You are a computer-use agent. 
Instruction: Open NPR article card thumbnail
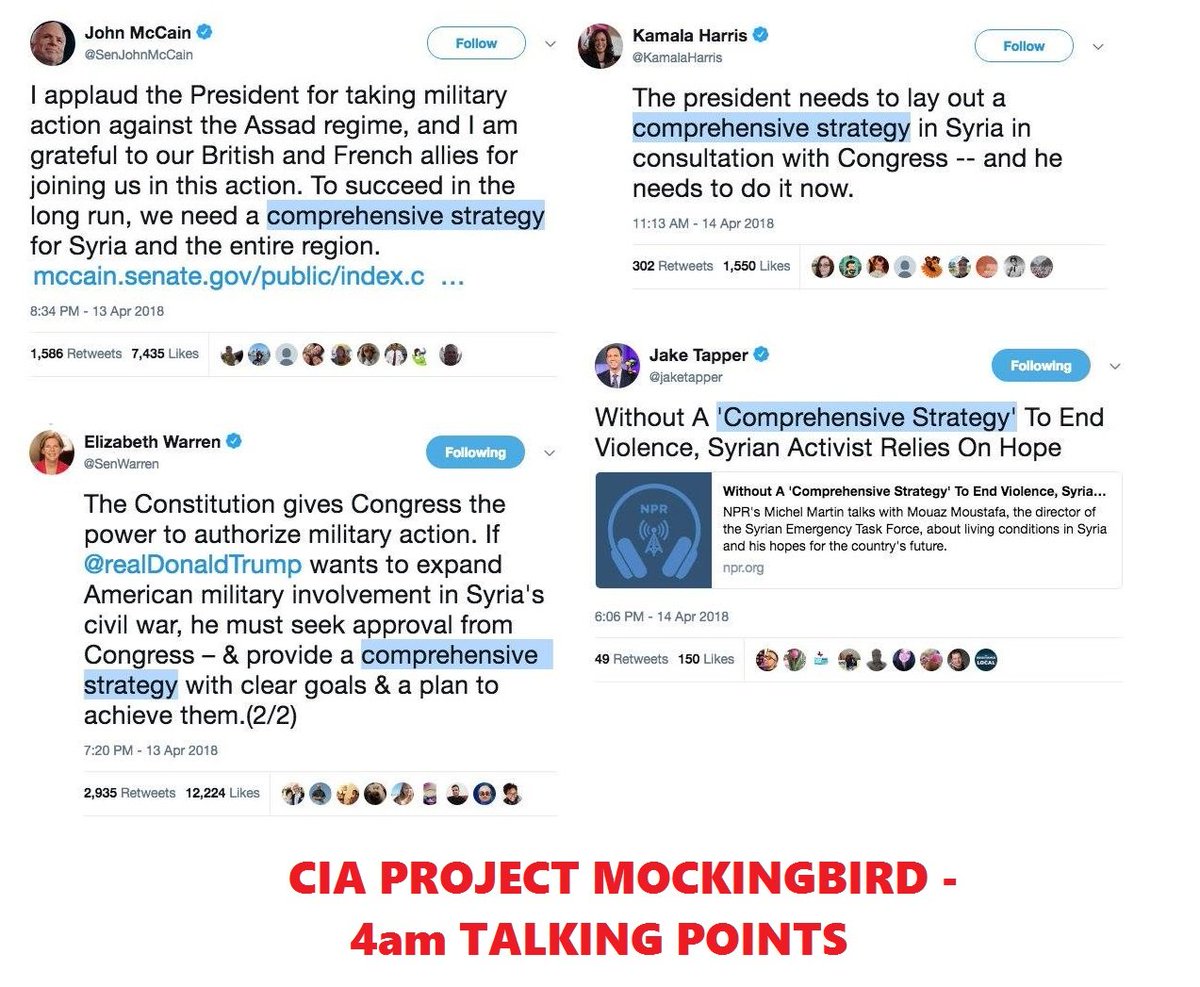[654, 530]
